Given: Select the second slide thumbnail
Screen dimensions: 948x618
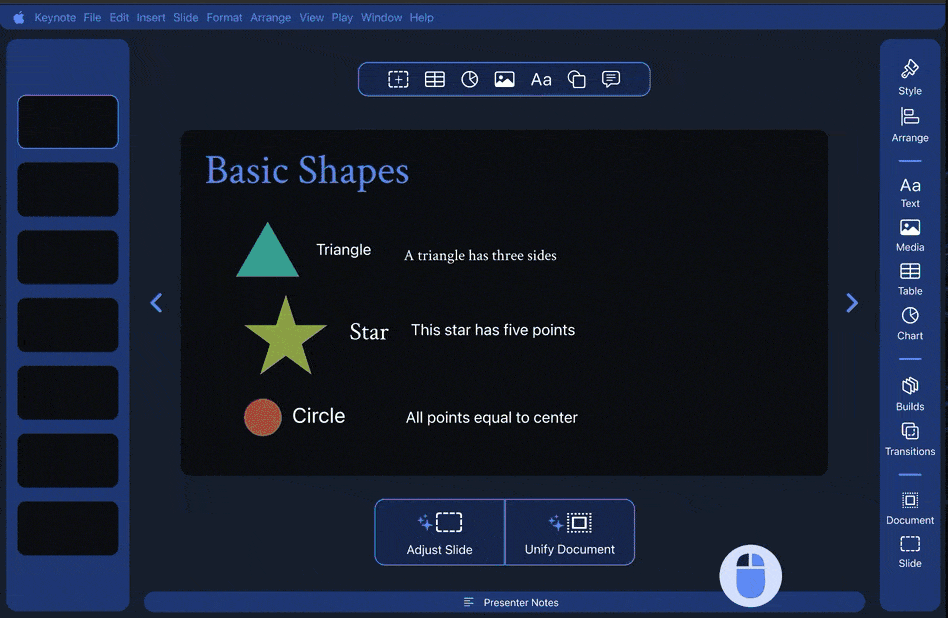Looking at the screenshot, I should (x=68, y=189).
